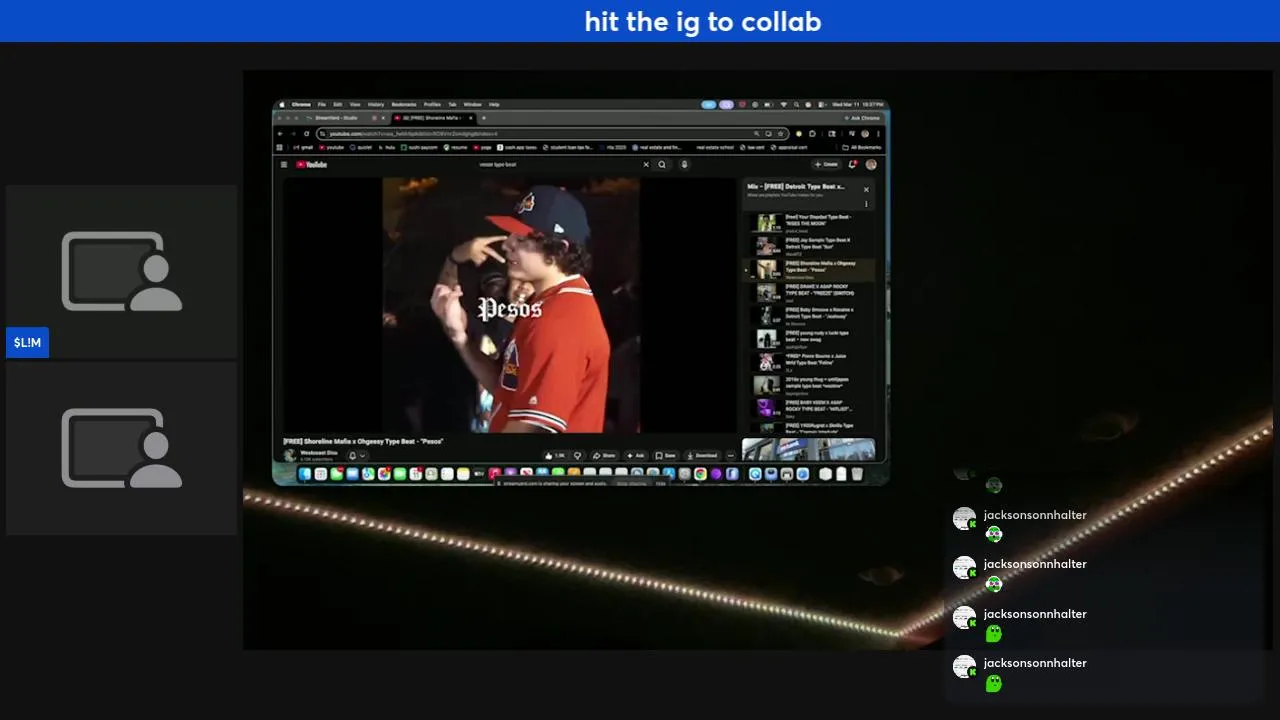
Task: Dislike the Pesos type beat video
Action: point(577,455)
